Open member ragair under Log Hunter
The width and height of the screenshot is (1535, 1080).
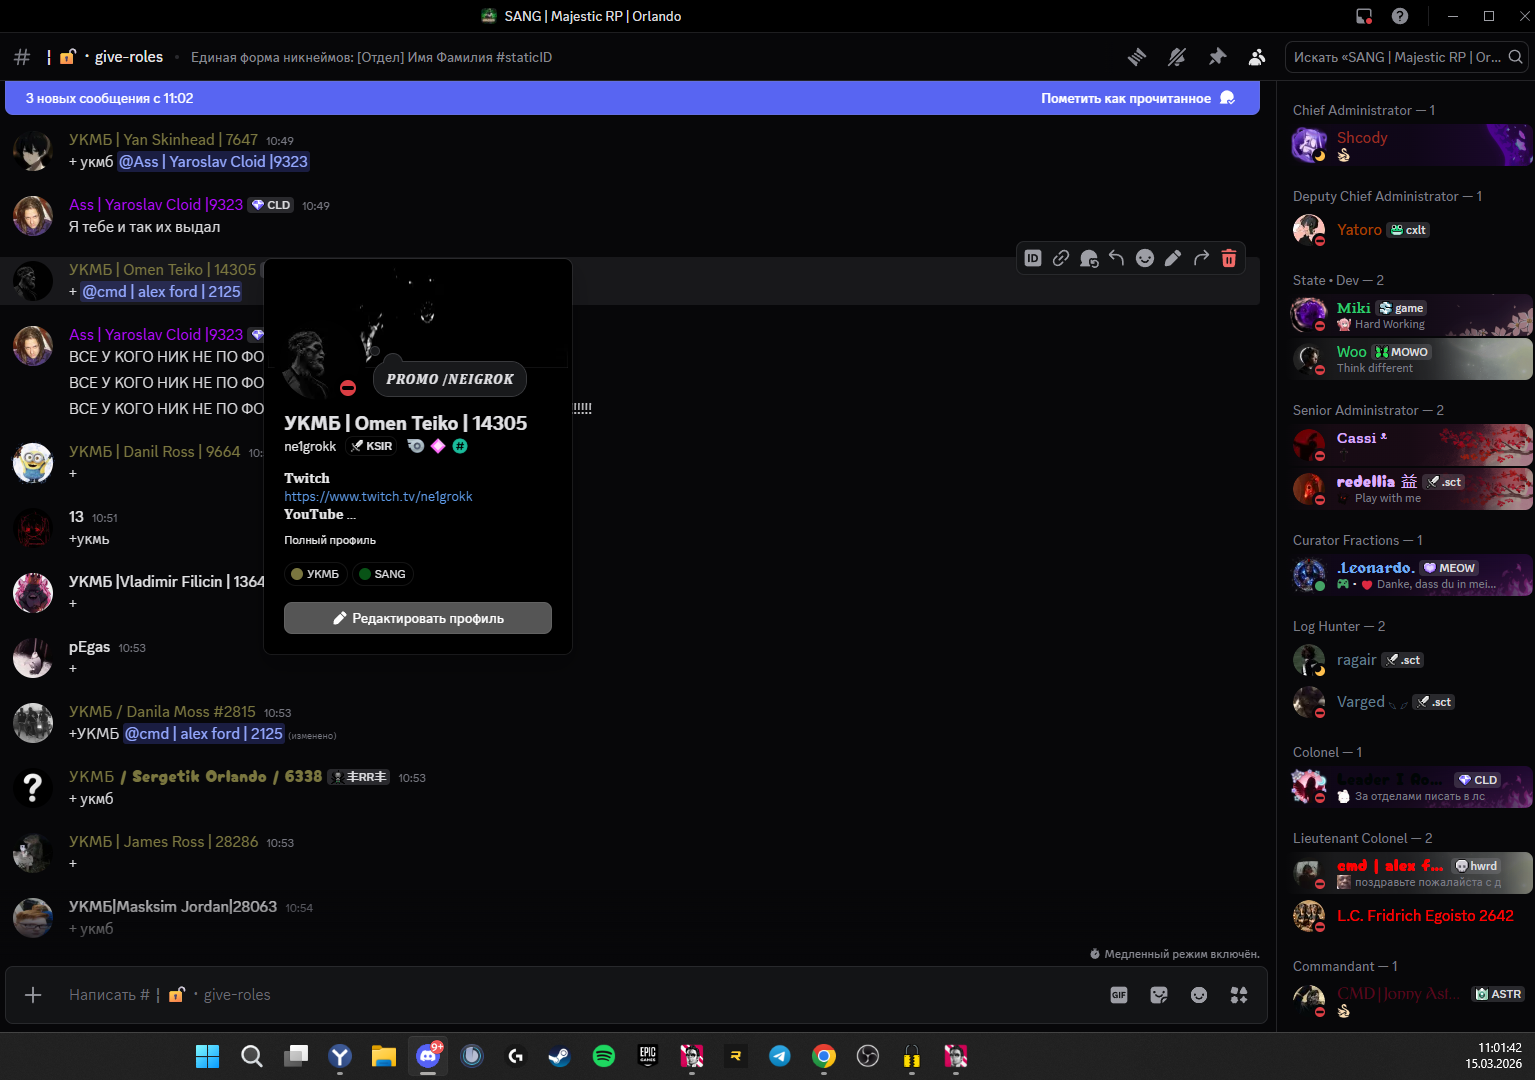(1410, 660)
